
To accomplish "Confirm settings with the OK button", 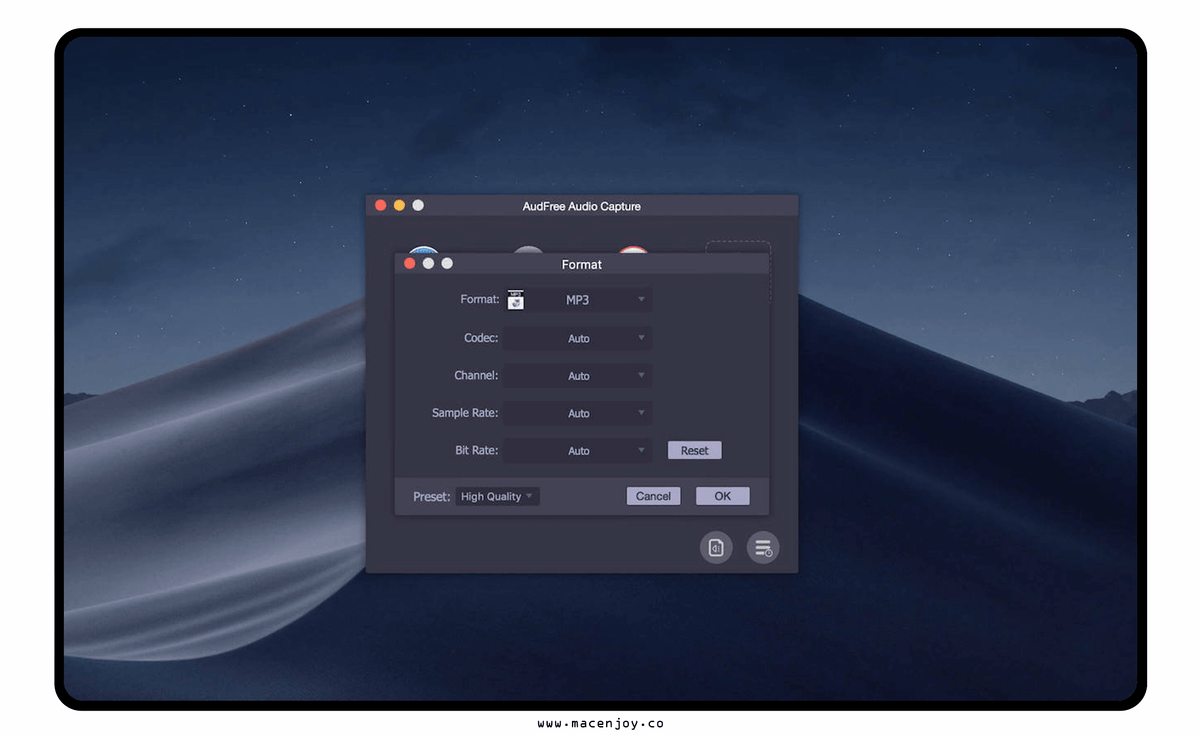I will click(722, 496).
